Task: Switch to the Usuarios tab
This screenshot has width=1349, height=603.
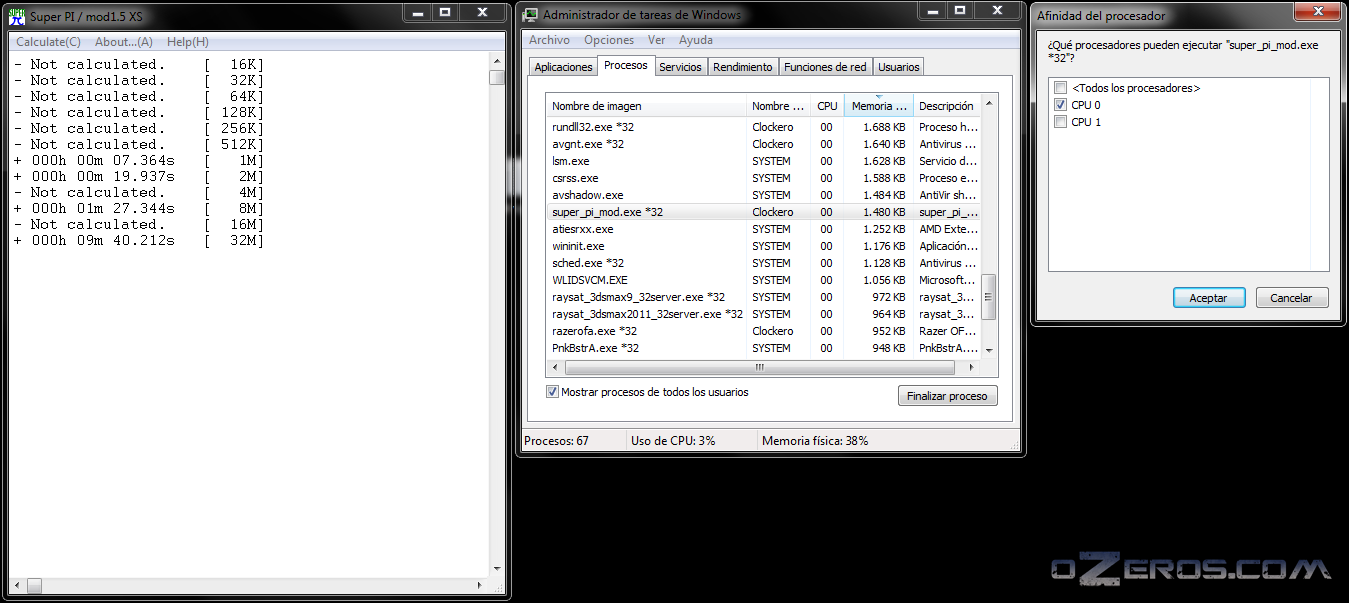Action: coord(898,67)
